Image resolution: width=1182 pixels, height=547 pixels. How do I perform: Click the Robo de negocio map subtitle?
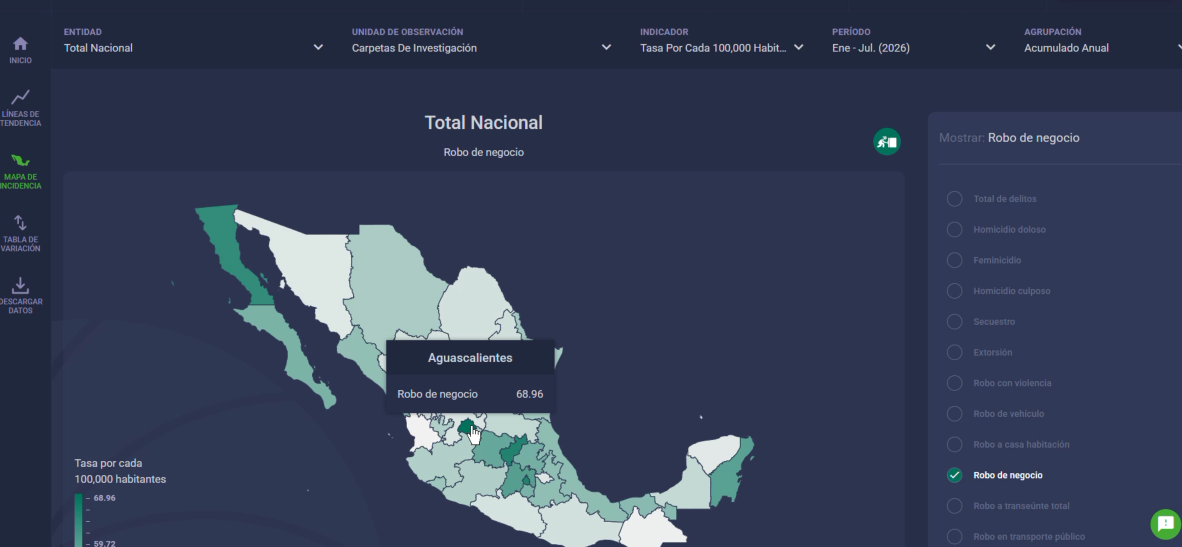483,152
